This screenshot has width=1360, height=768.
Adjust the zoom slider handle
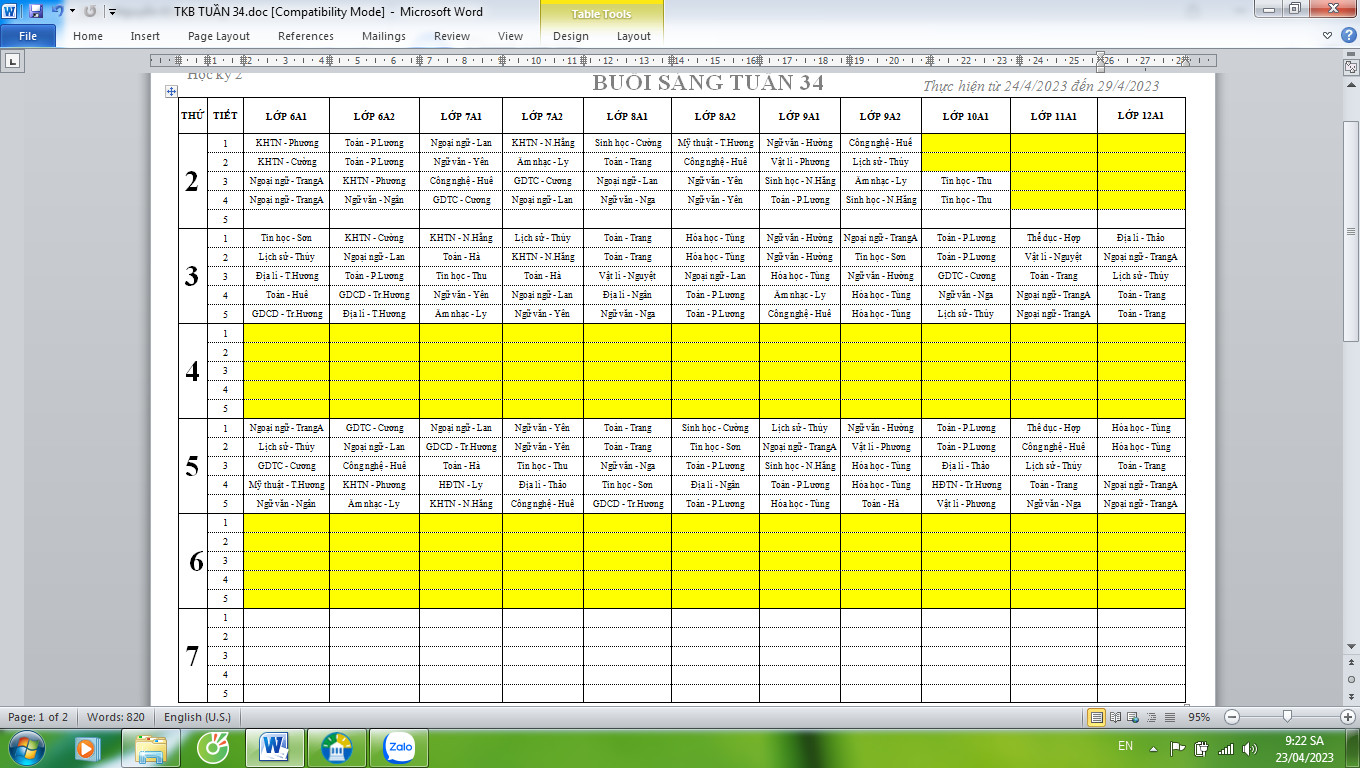tap(1286, 717)
